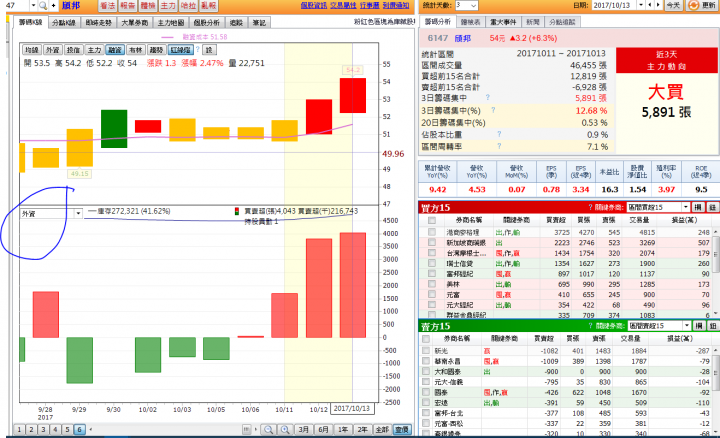Viewport: 720px width, 438px height.
Task: Click the blue help question mark after 紅綠燈
Action: (x=198, y=49)
